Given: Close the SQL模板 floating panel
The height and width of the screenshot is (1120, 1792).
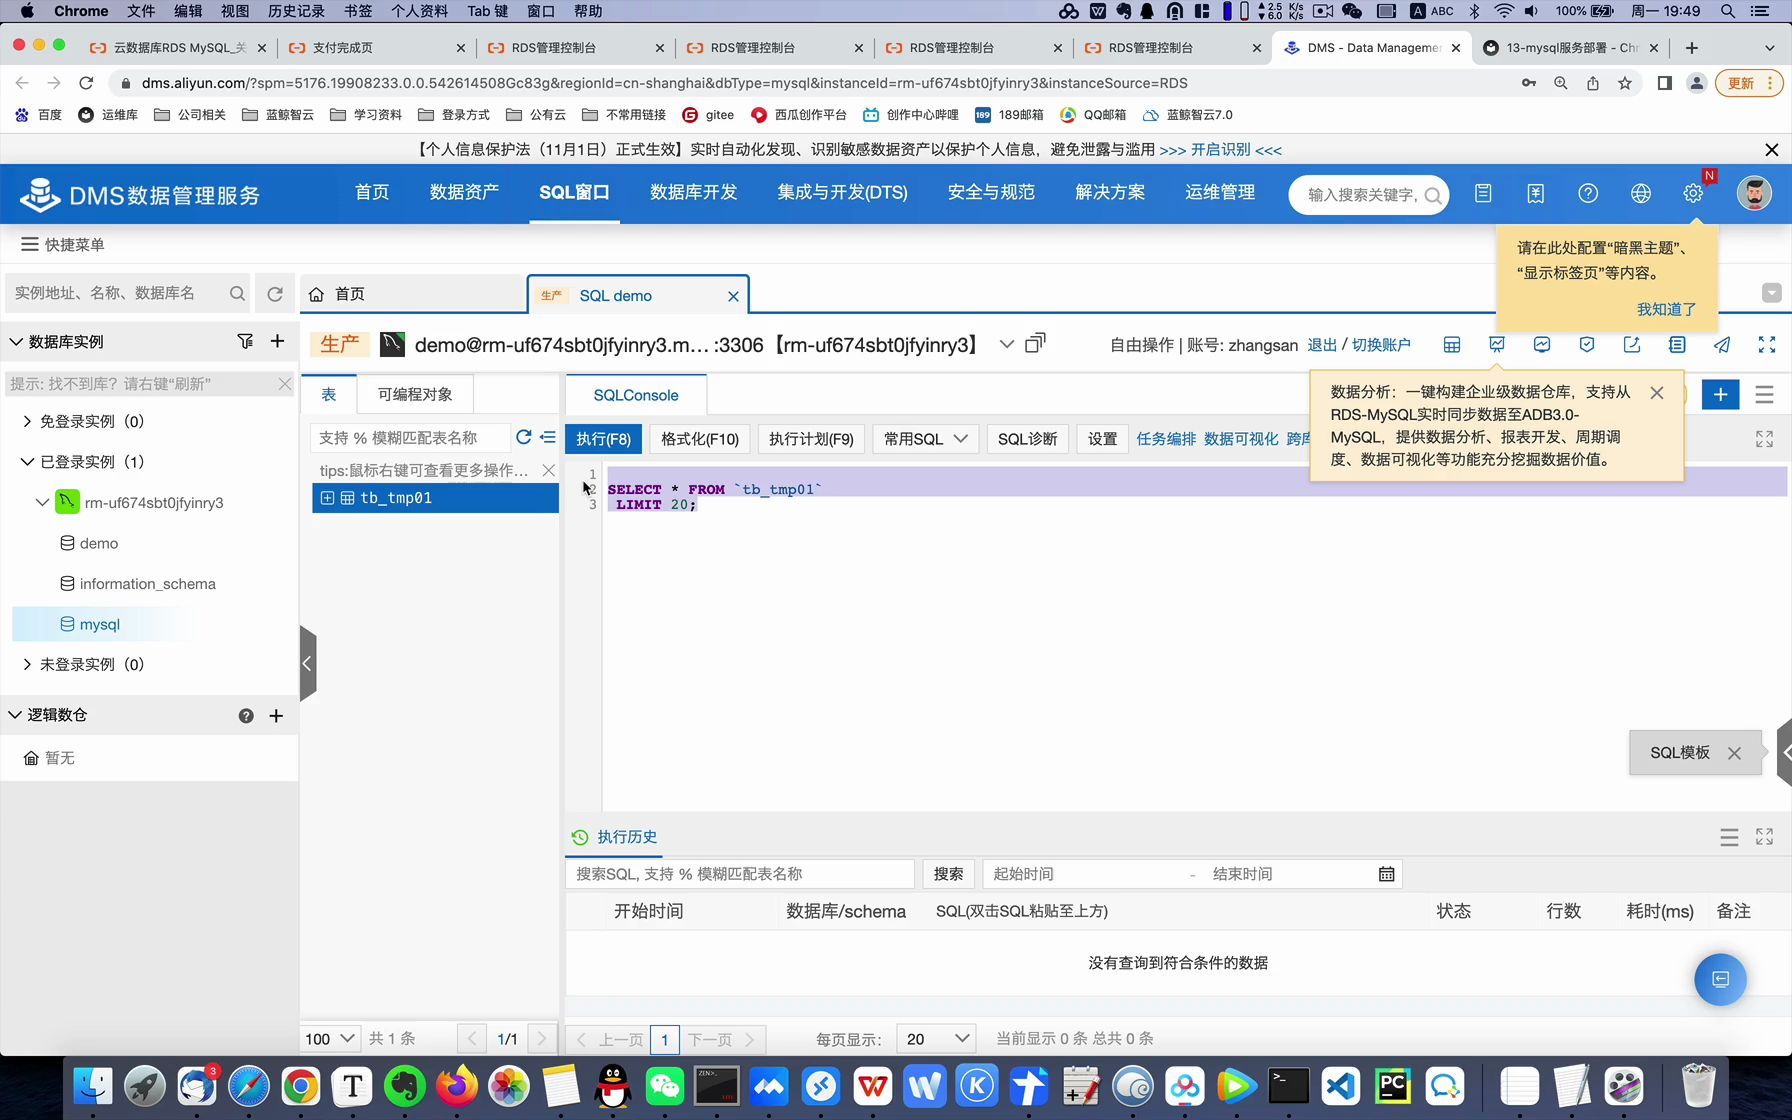Looking at the screenshot, I should click(1734, 753).
